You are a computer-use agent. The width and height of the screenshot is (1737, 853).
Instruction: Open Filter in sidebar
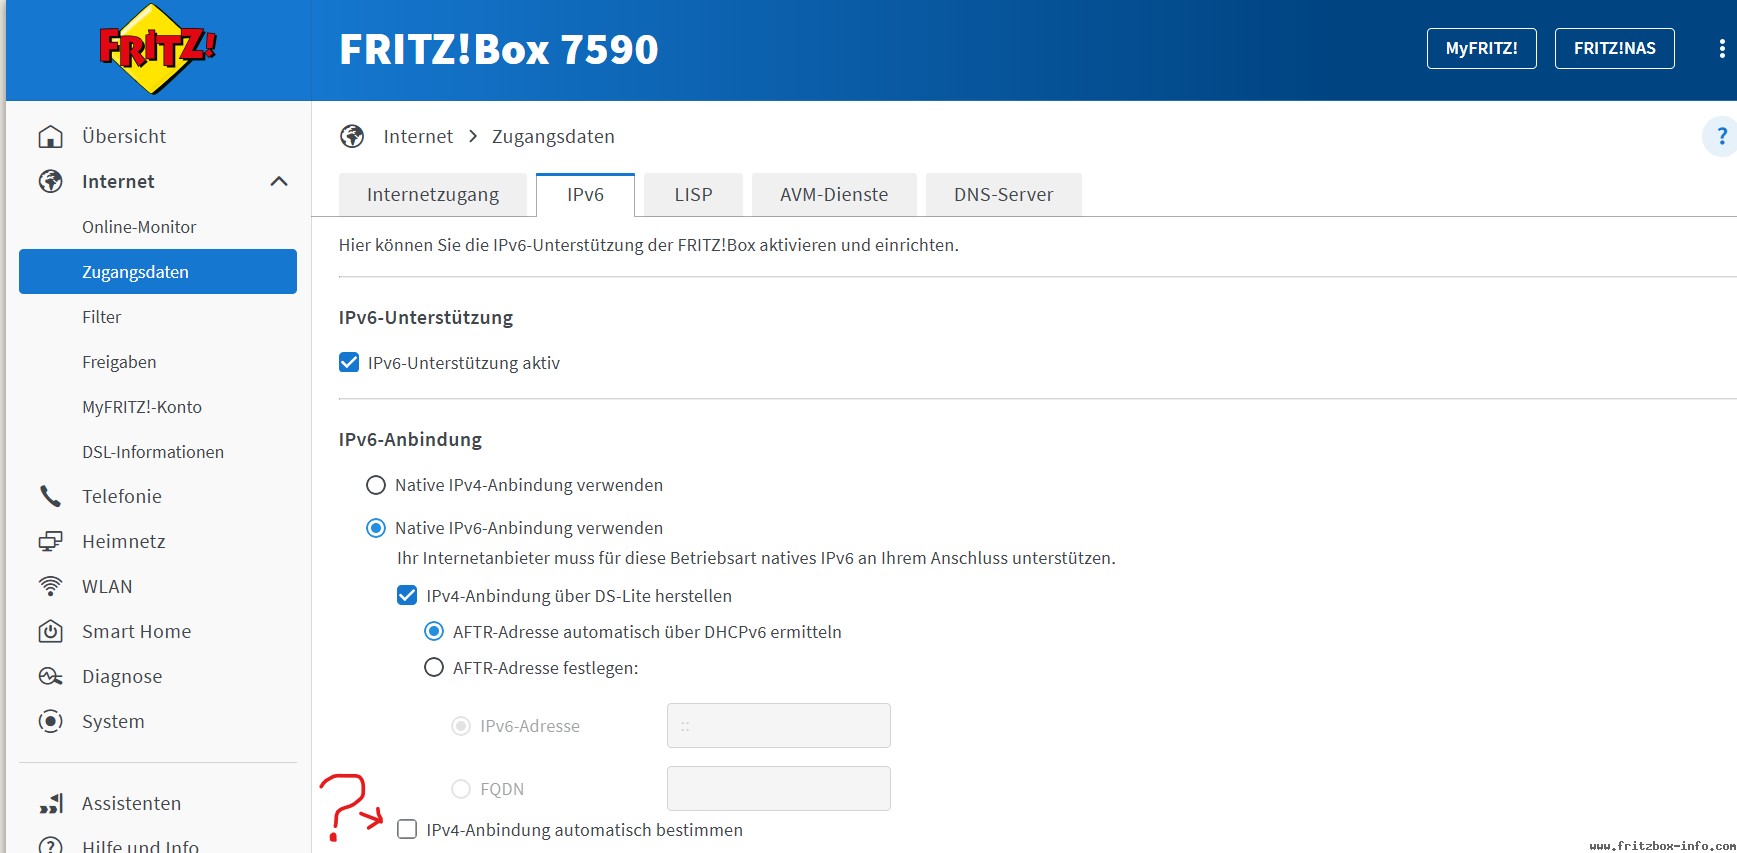click(x=102, y=317)
